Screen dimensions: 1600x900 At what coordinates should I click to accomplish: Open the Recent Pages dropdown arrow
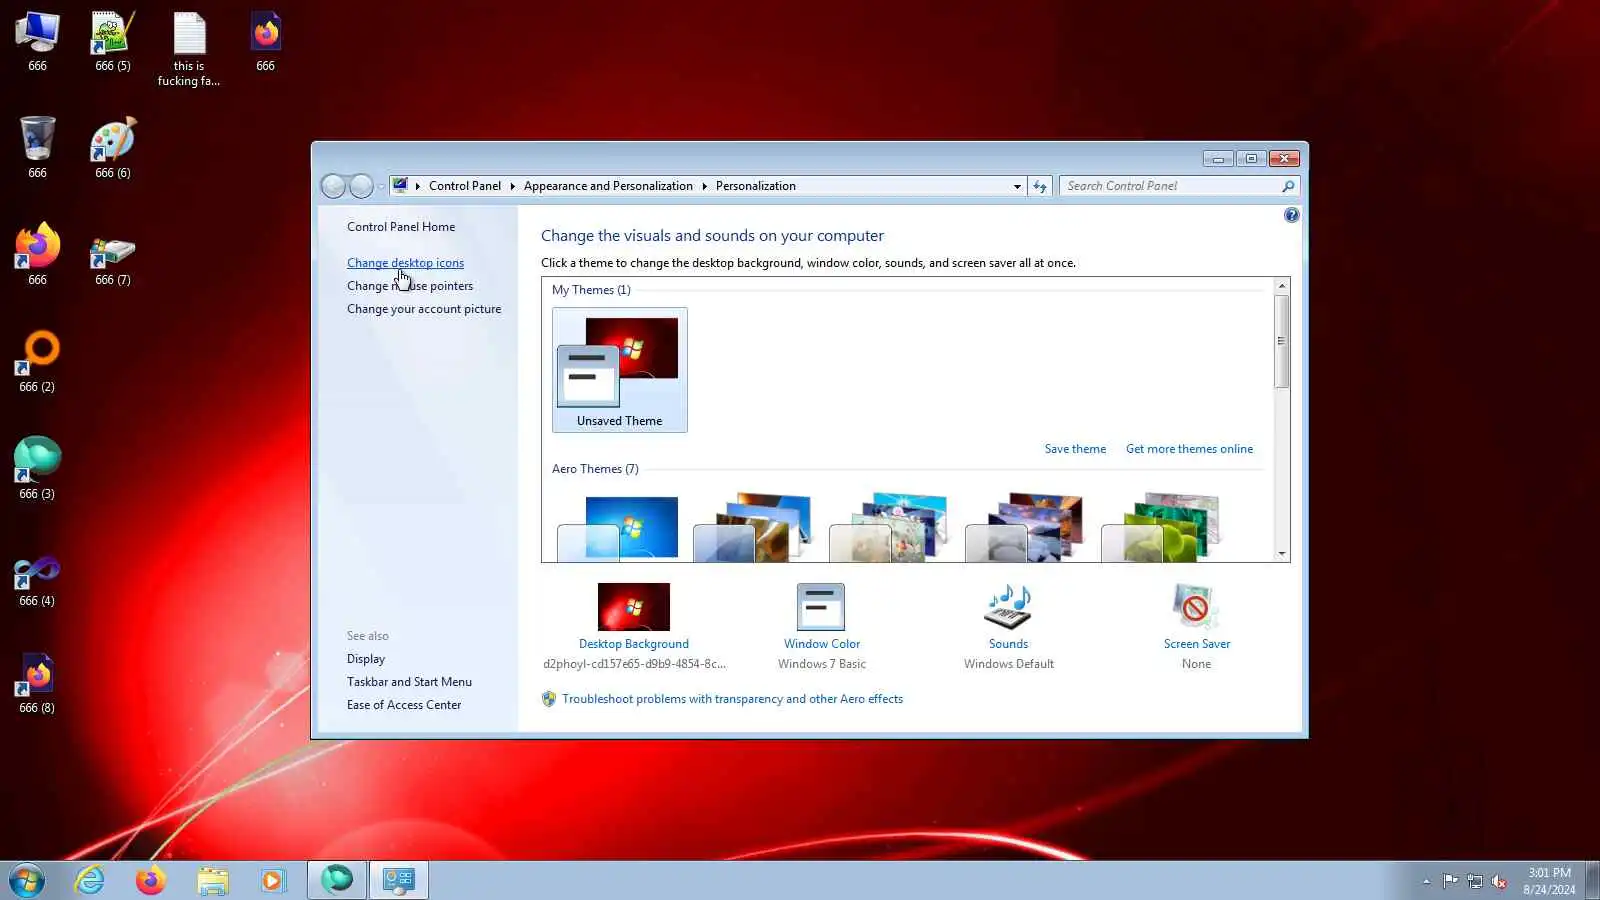(381, 187)
